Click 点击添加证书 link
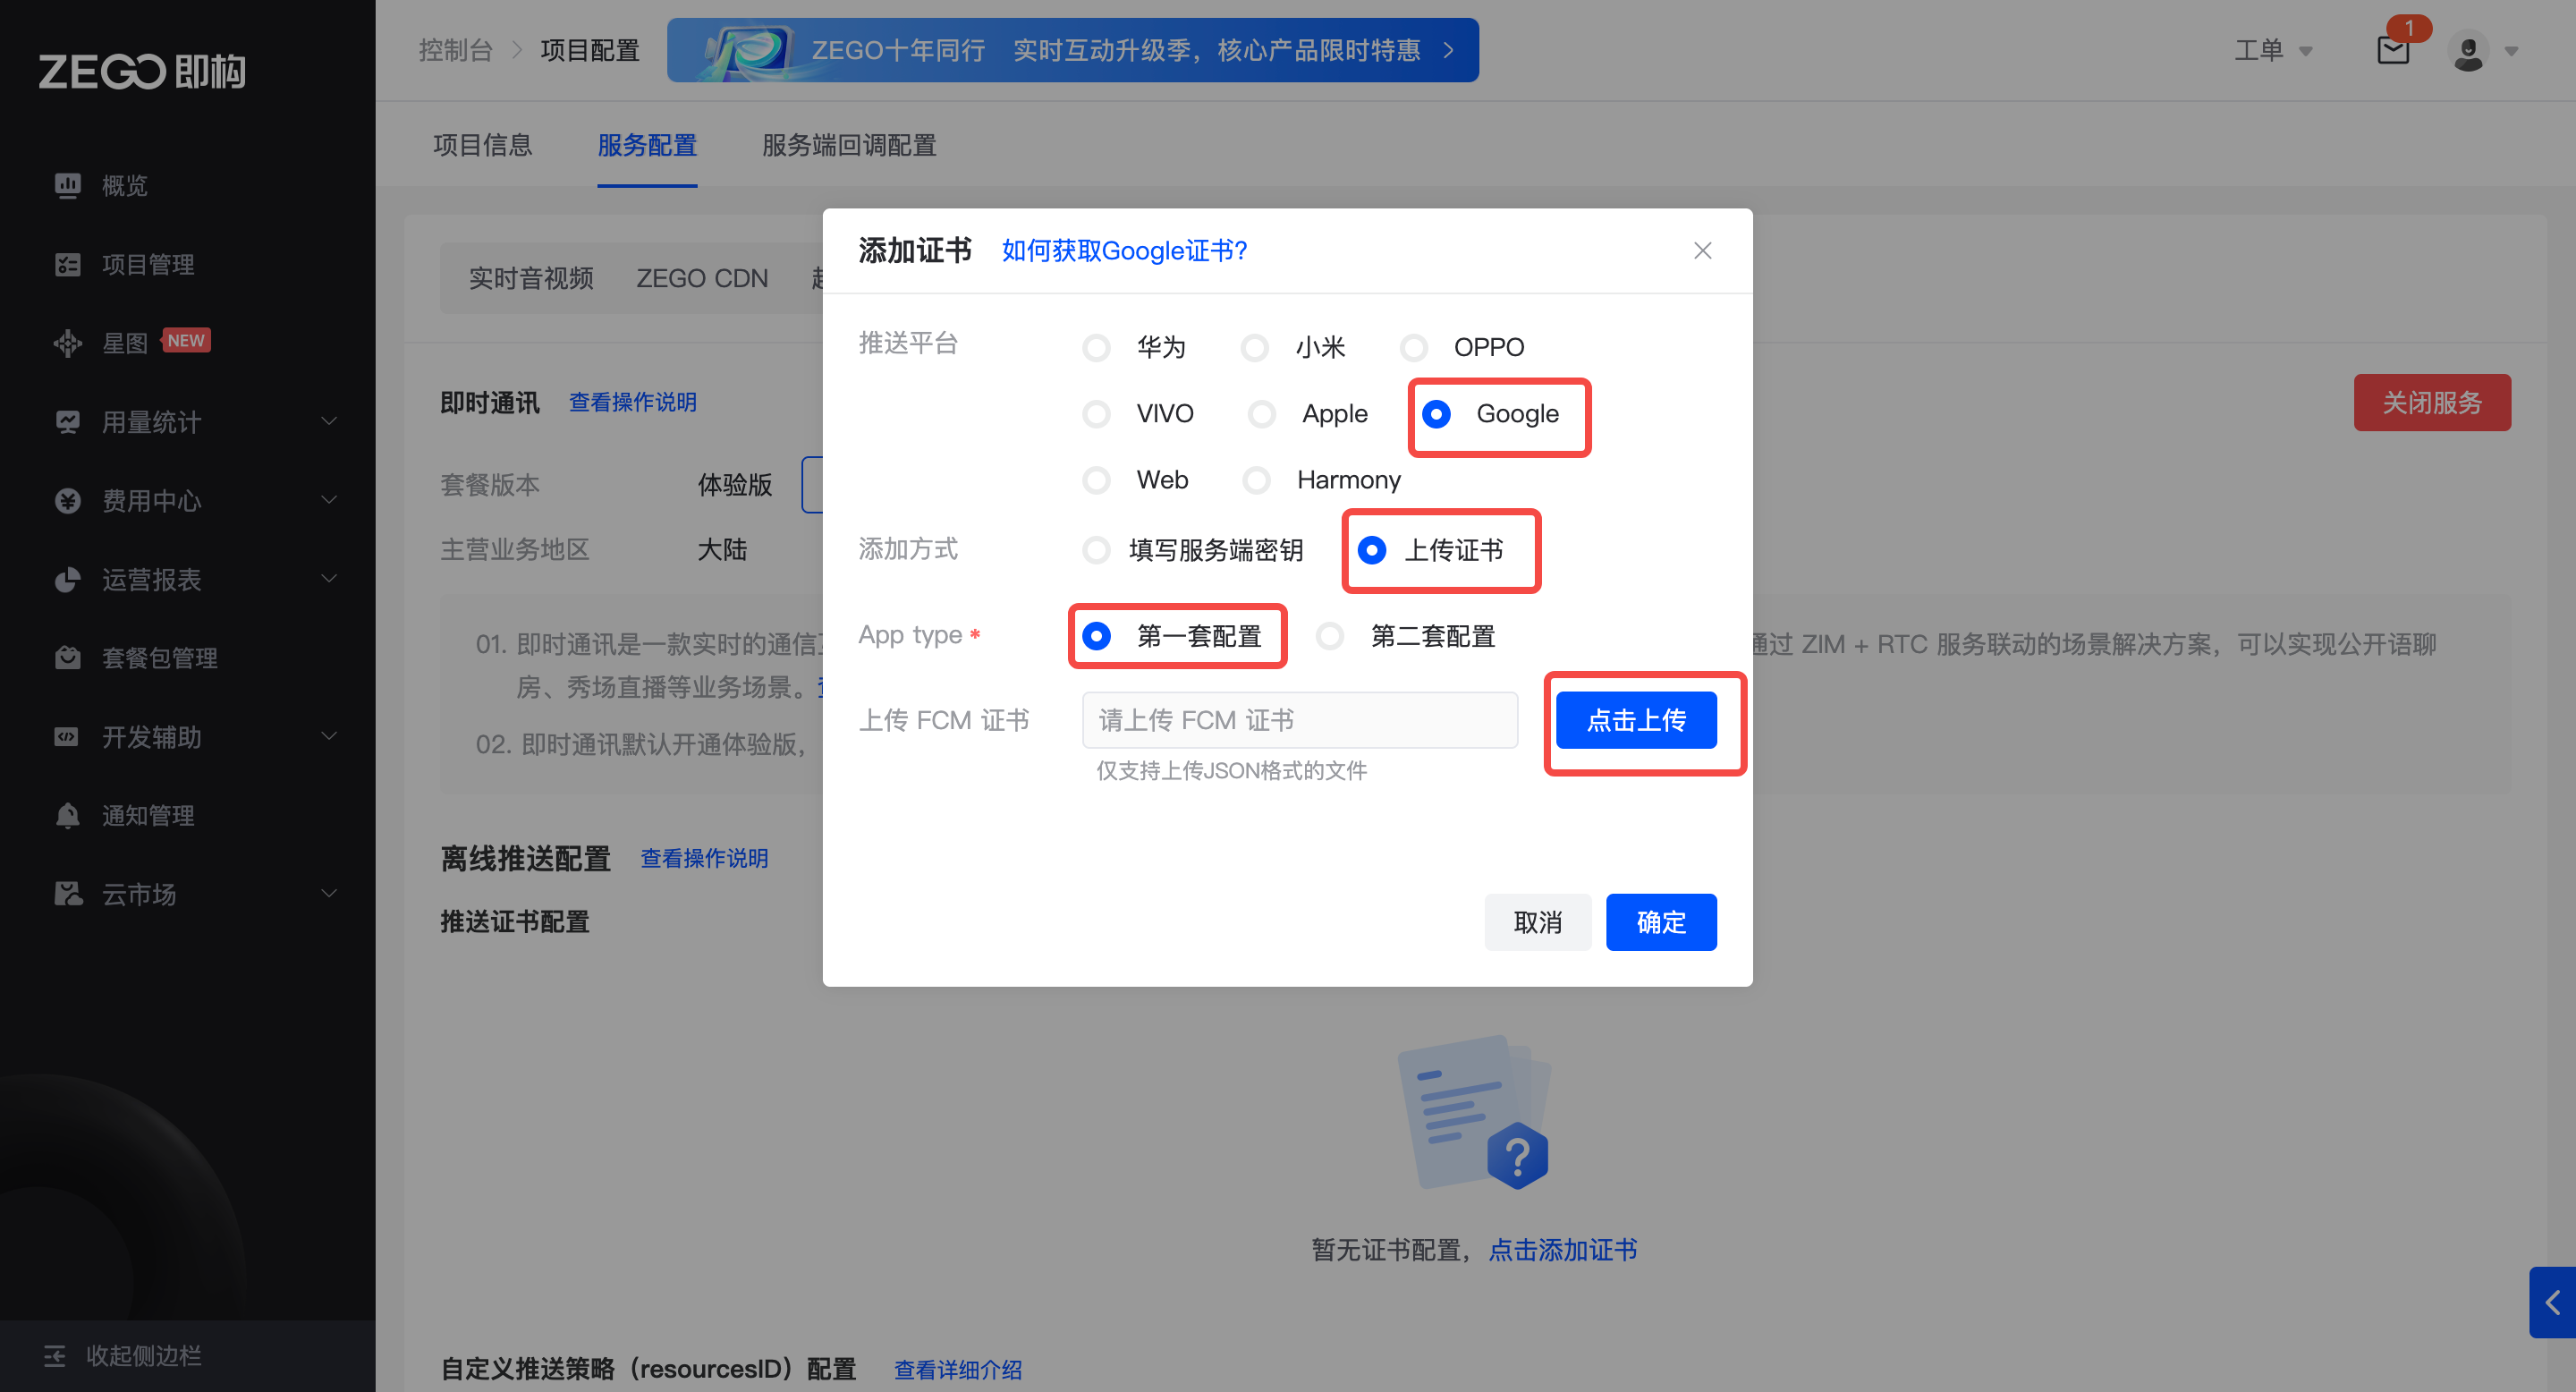Screen dimensions: 2576x1392 pos(1562,1249)
